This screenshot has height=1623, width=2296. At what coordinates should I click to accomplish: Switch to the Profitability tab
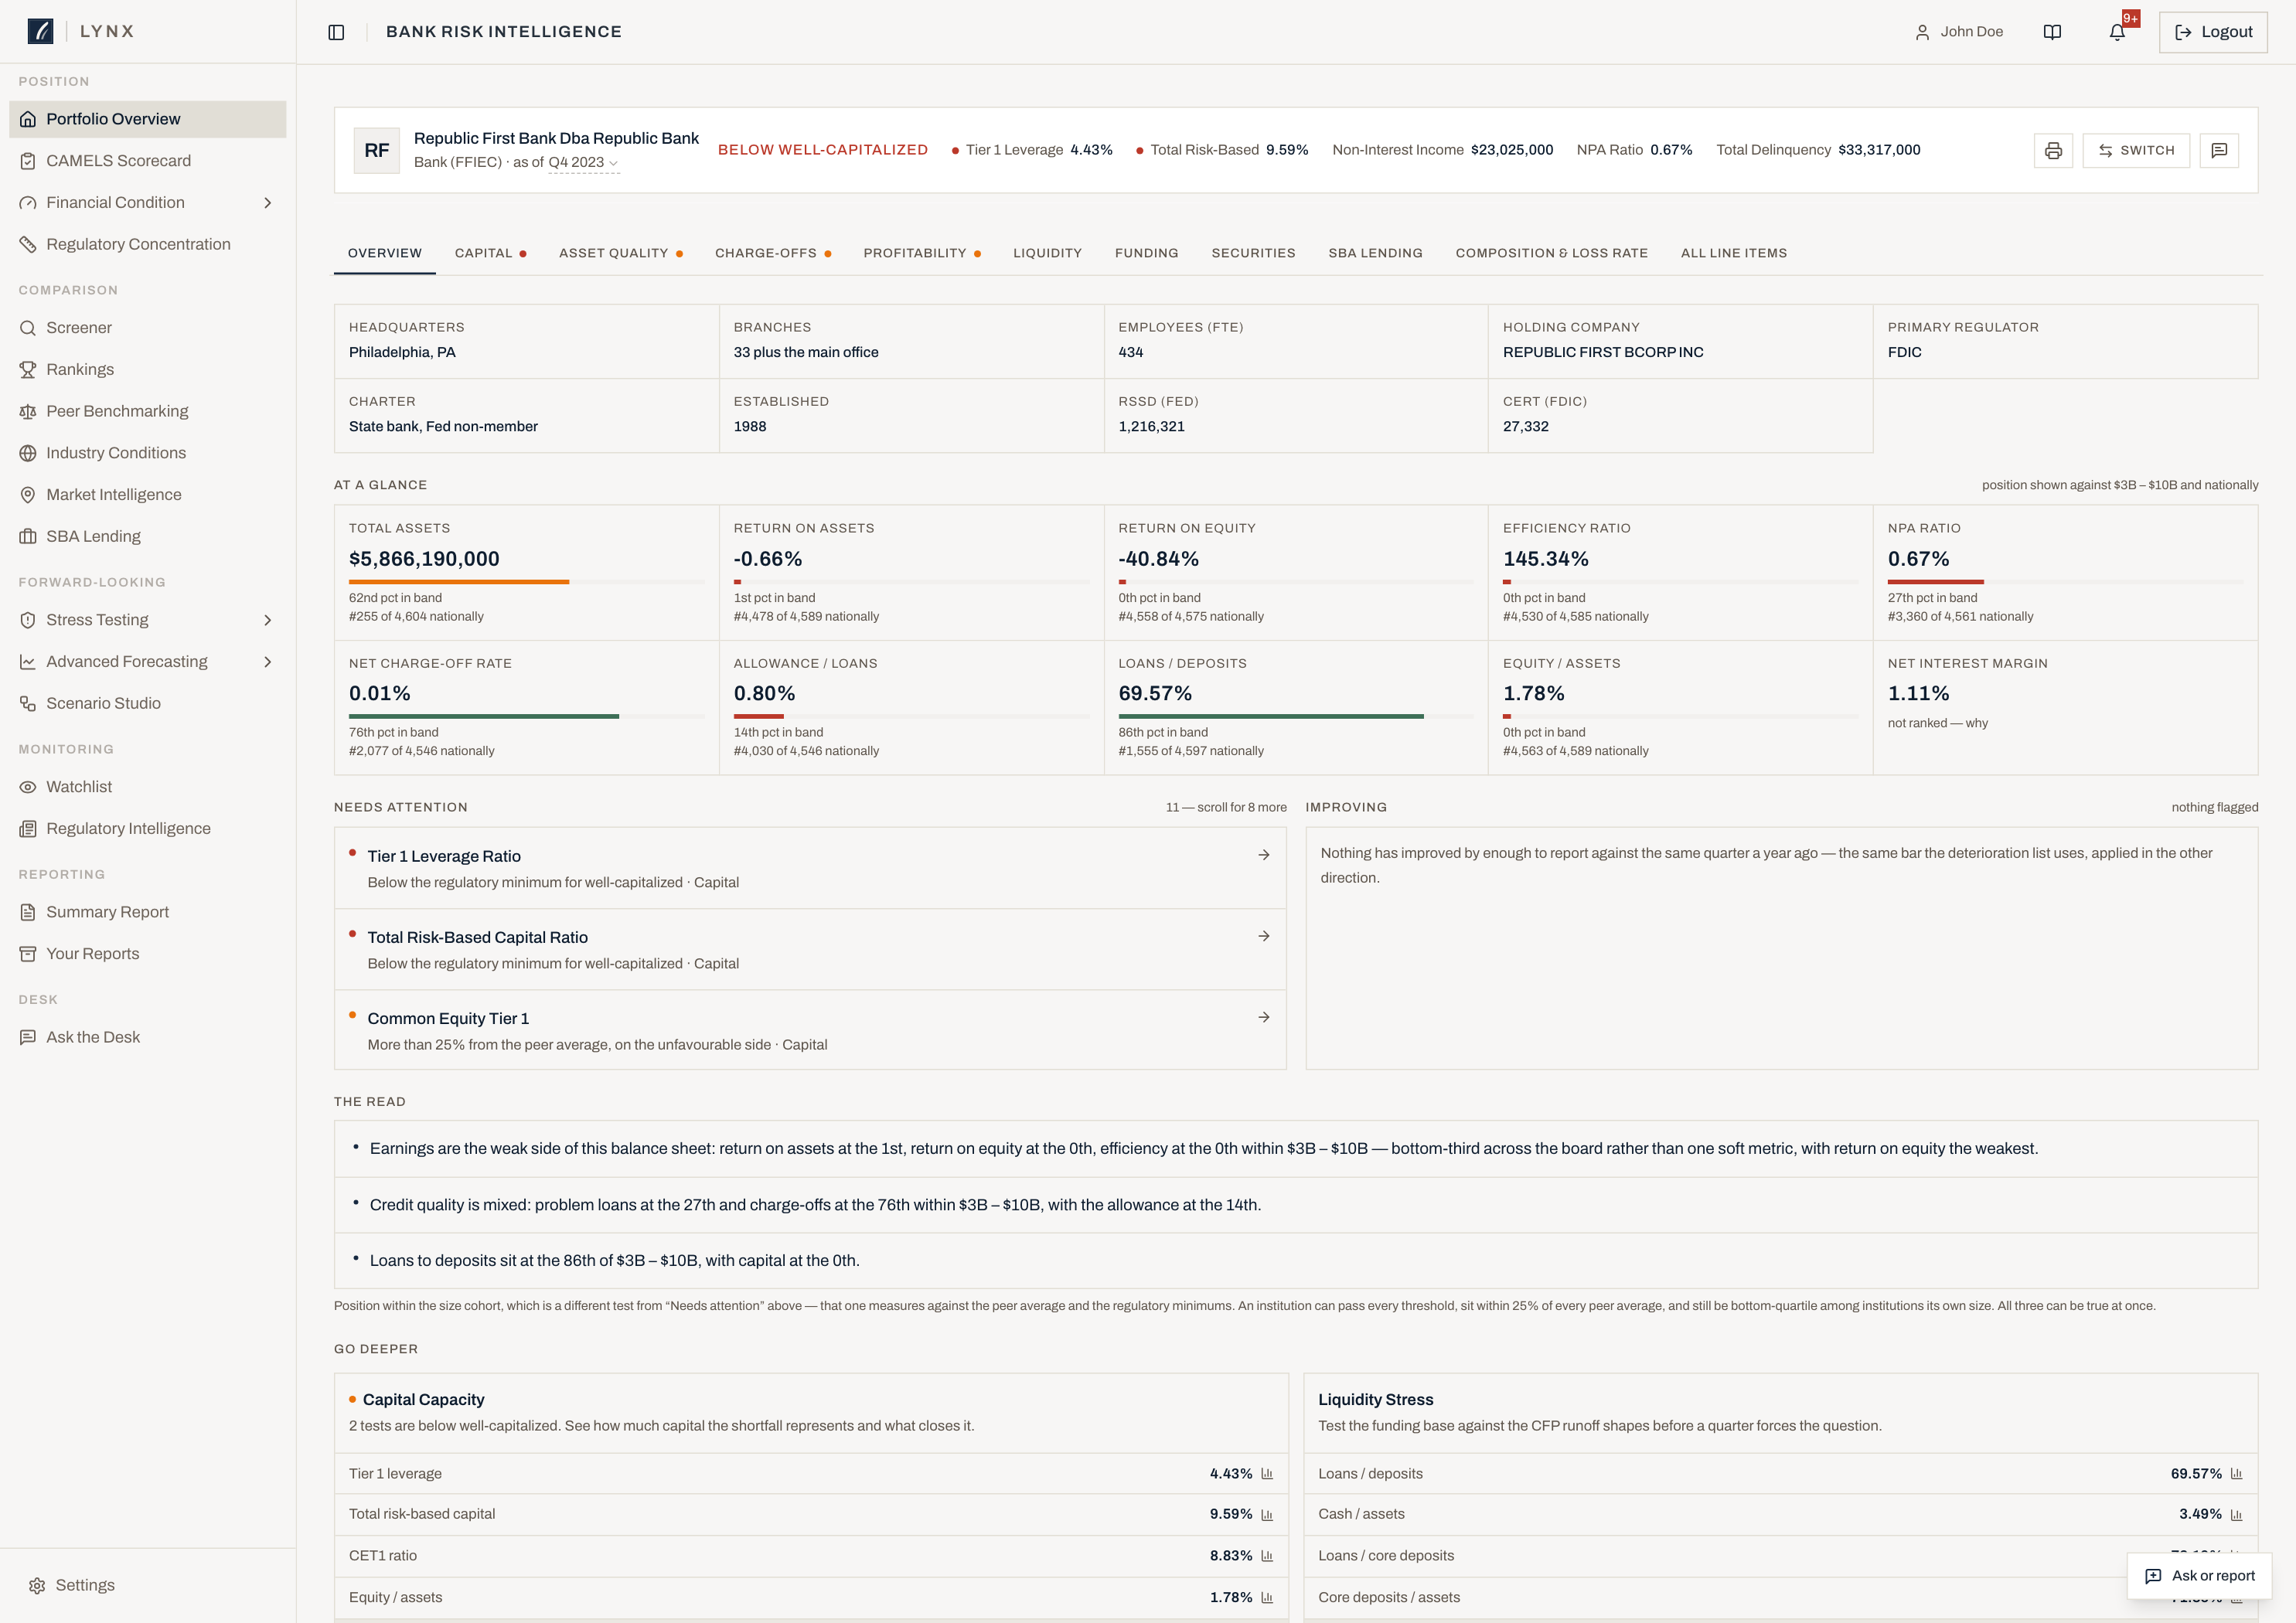[x=922, y=253]
